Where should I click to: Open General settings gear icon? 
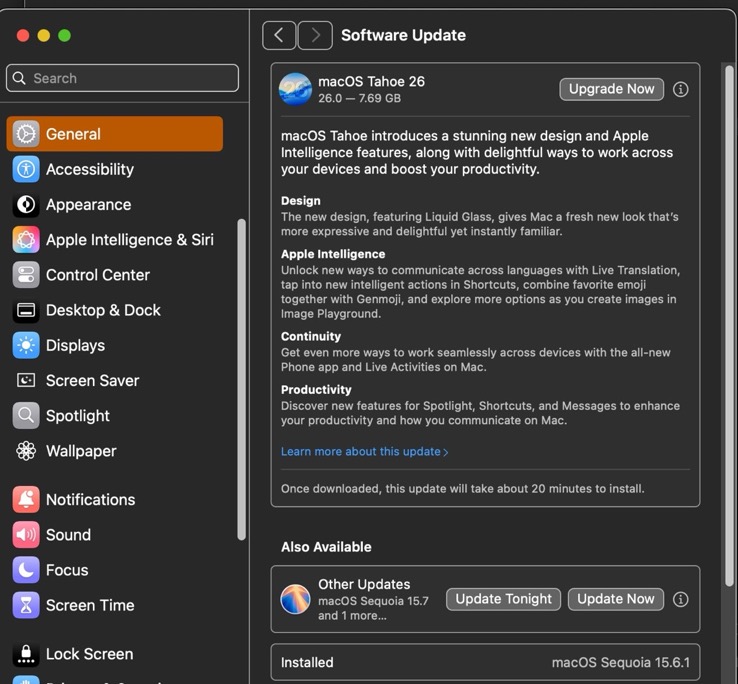click(26, 134)
